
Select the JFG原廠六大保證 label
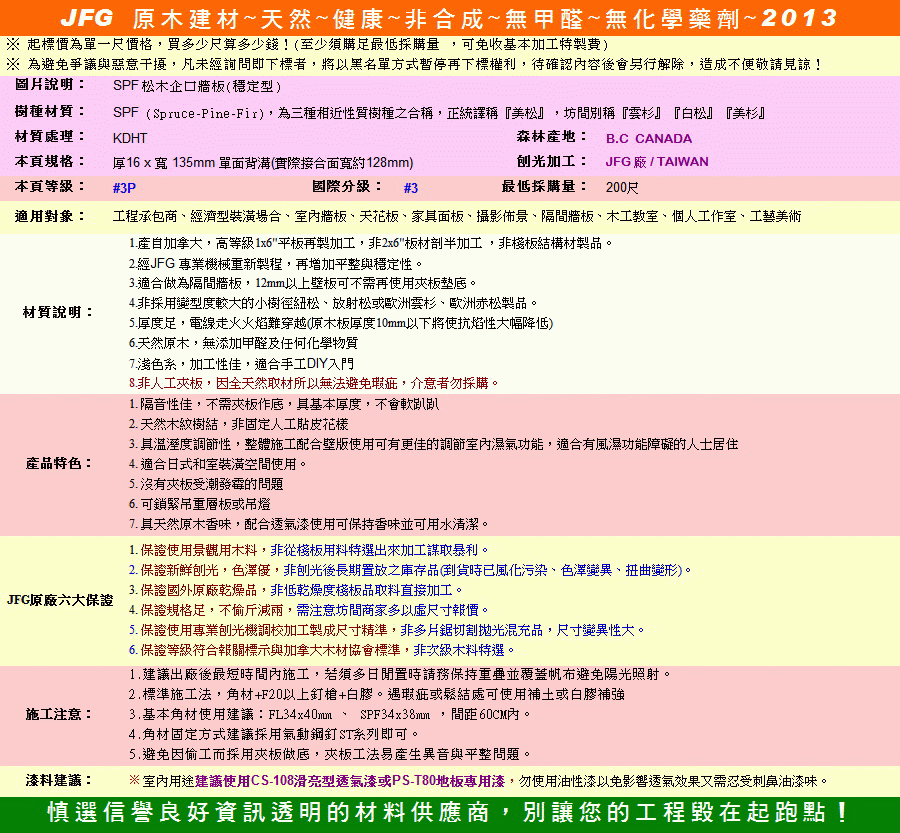(60, 600)
